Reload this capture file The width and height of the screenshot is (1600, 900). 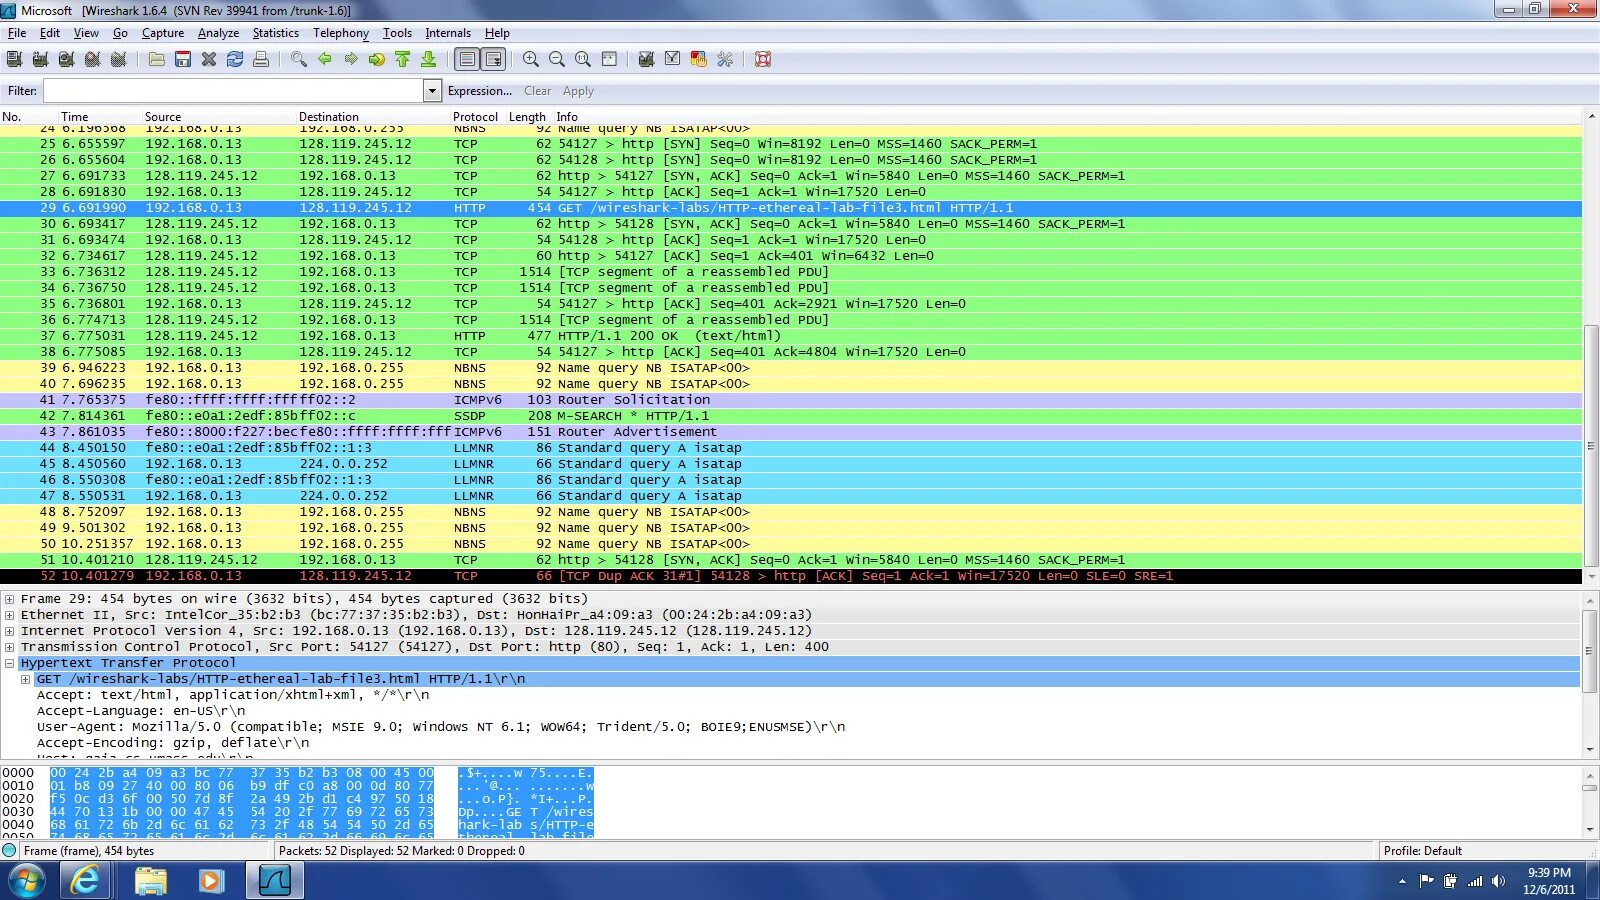(235, 59)
